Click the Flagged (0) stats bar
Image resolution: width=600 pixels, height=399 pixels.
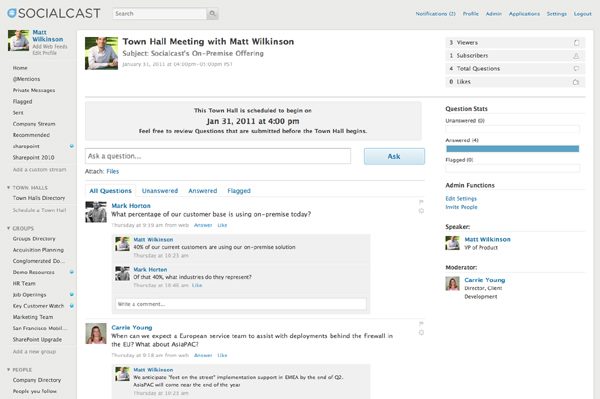[x=512, y=168]
